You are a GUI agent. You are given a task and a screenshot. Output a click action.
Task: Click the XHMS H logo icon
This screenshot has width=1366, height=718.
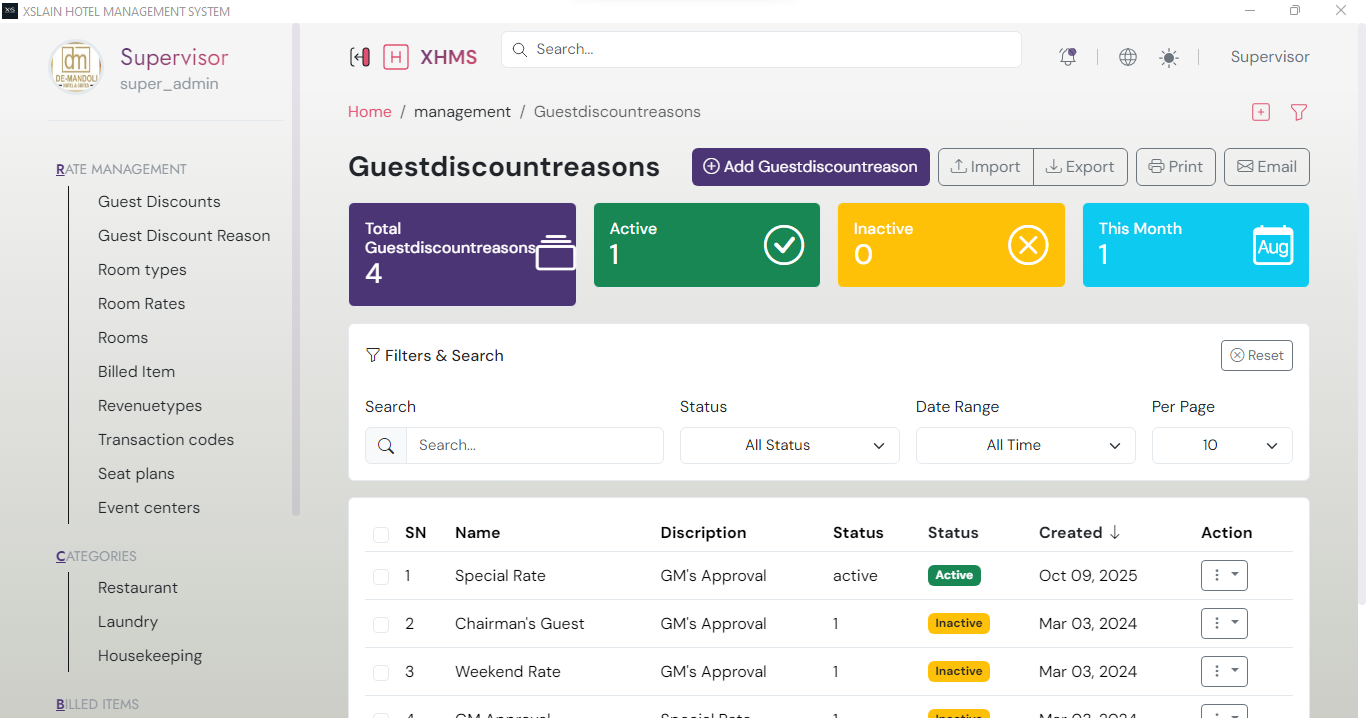pyautogui.click(x=396, y=57)
